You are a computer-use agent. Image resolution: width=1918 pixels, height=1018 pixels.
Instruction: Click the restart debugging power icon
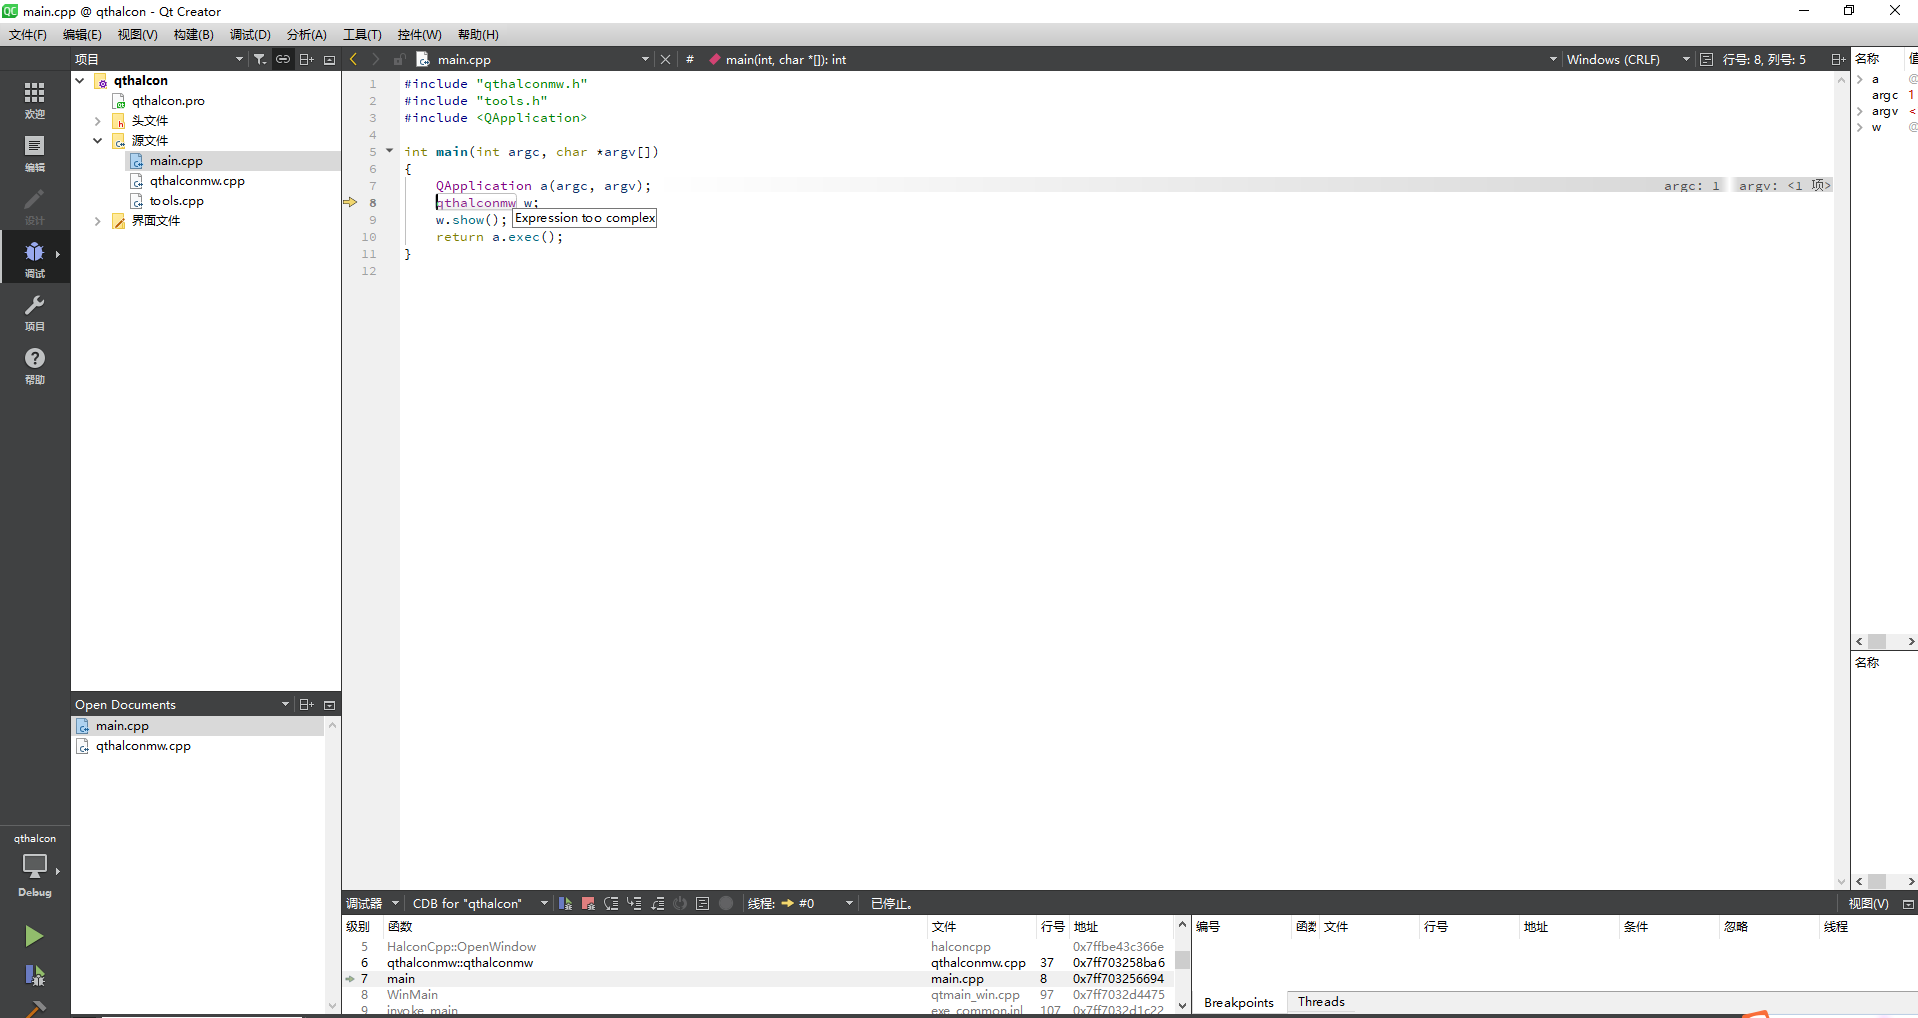coord(680,903)
